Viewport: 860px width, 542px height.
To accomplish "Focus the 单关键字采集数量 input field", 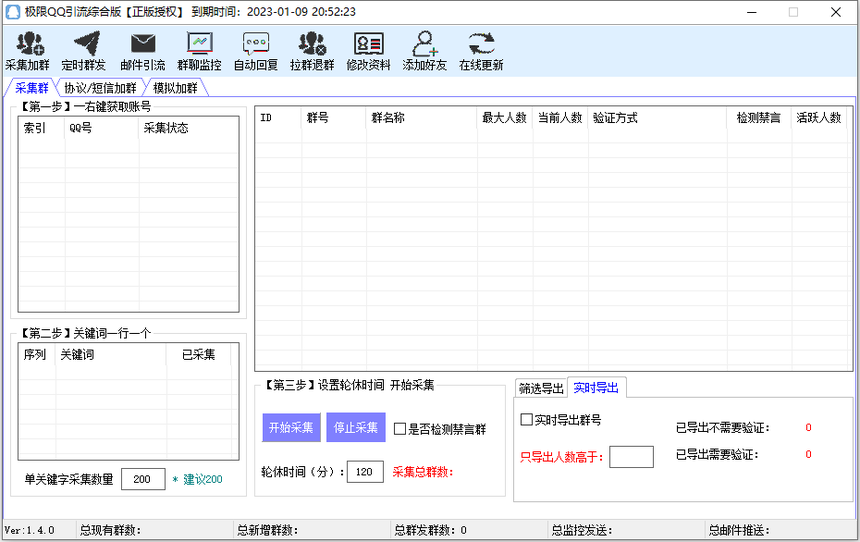I will (x=143, y=479).
